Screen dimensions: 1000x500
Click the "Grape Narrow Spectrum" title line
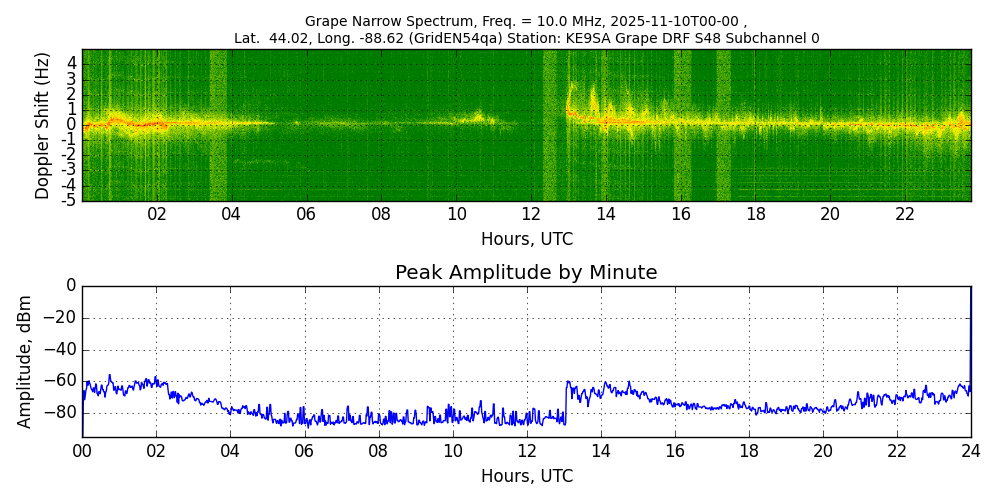[x=526, y=21]
